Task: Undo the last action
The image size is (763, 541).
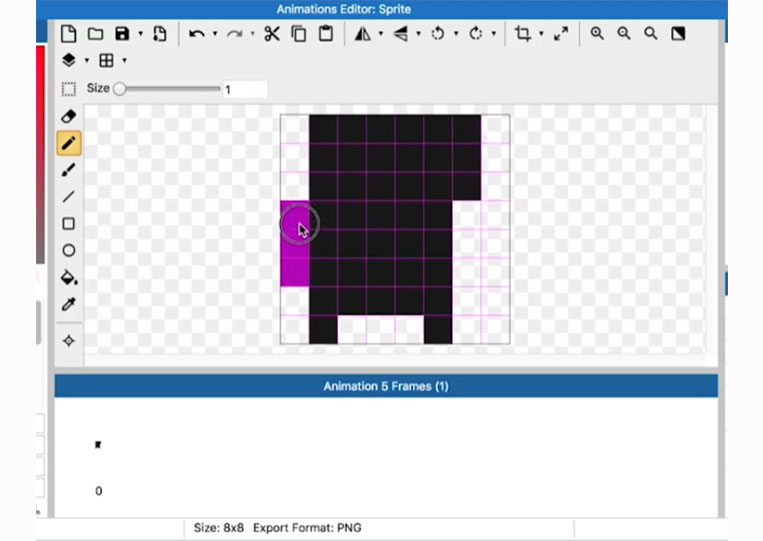Action: click(x=197, y=34)
